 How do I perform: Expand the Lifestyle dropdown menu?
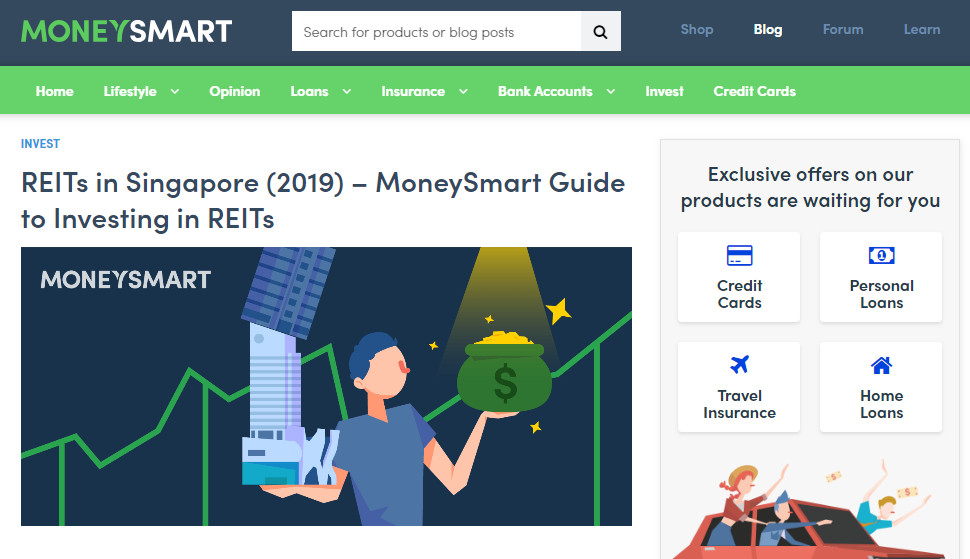(x=174, y=91)
